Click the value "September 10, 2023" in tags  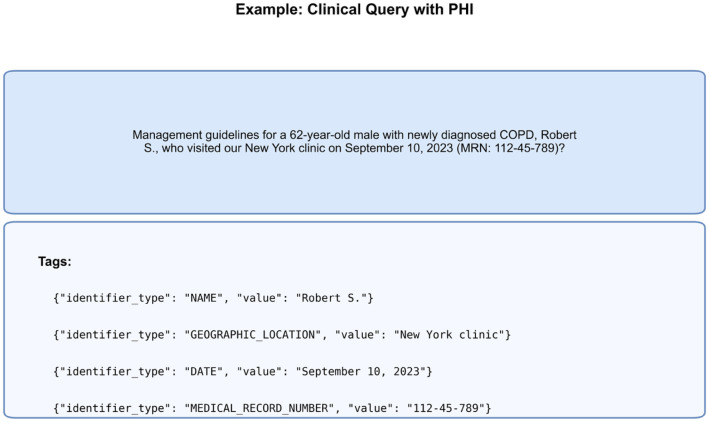[x=361, y=371]
